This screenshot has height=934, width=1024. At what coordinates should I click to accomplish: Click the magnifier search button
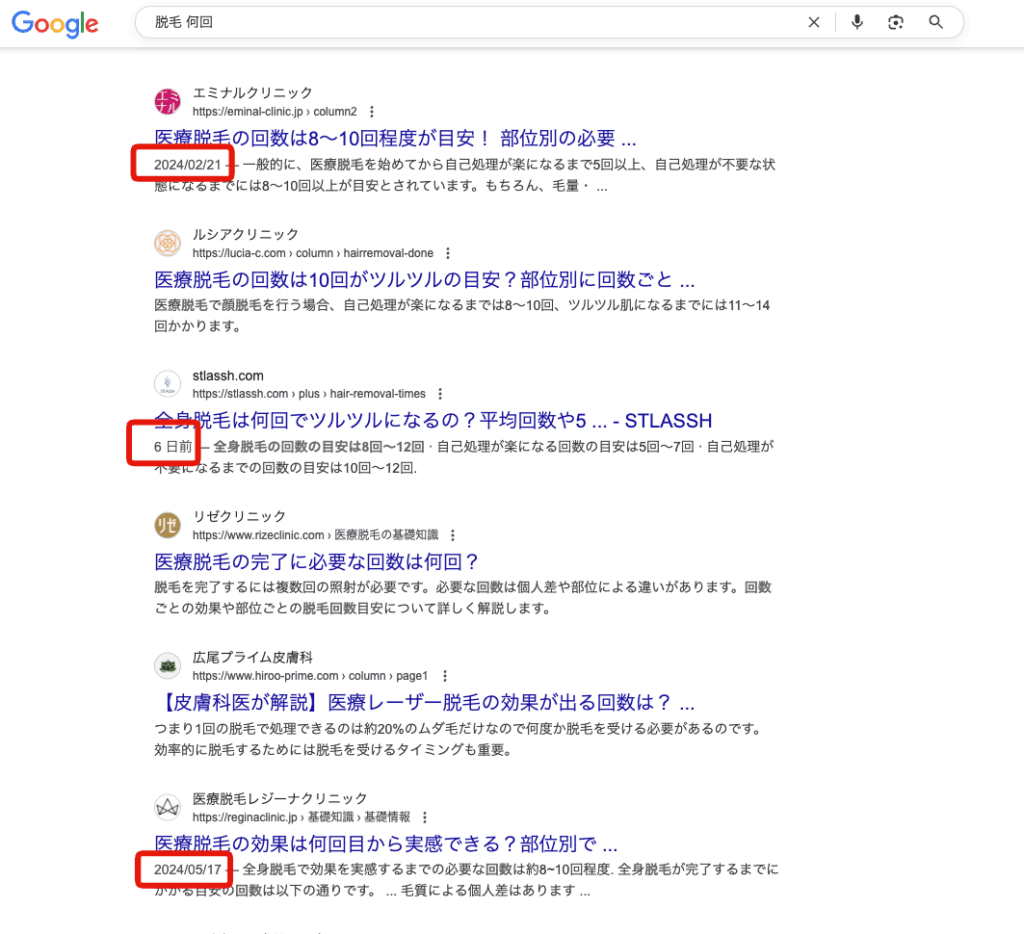click(x=936, y=23)
